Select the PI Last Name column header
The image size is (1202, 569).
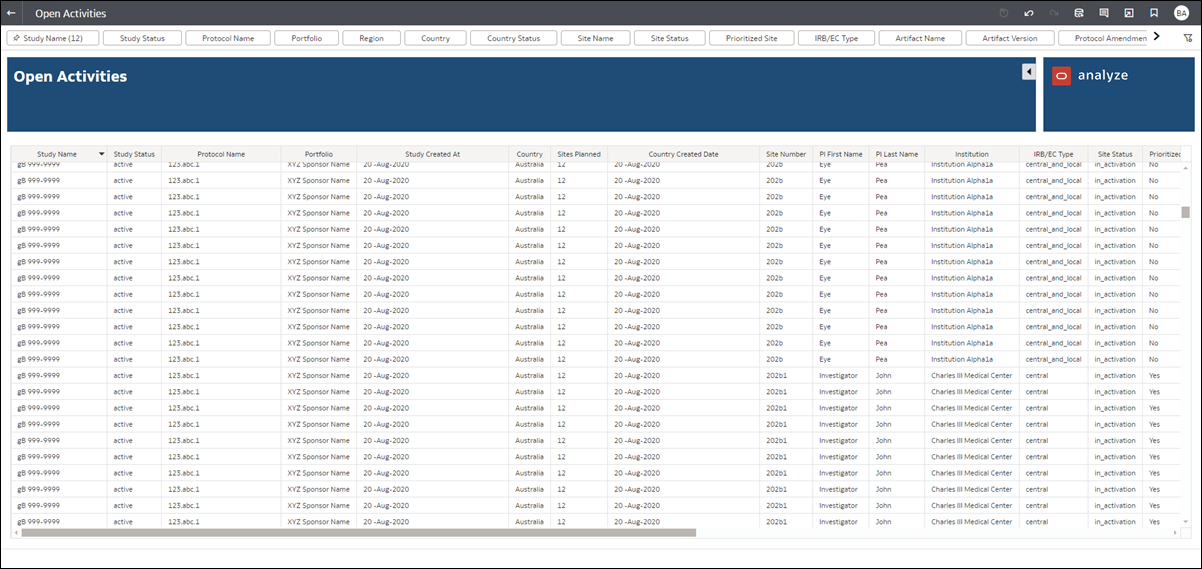point(896,154)
